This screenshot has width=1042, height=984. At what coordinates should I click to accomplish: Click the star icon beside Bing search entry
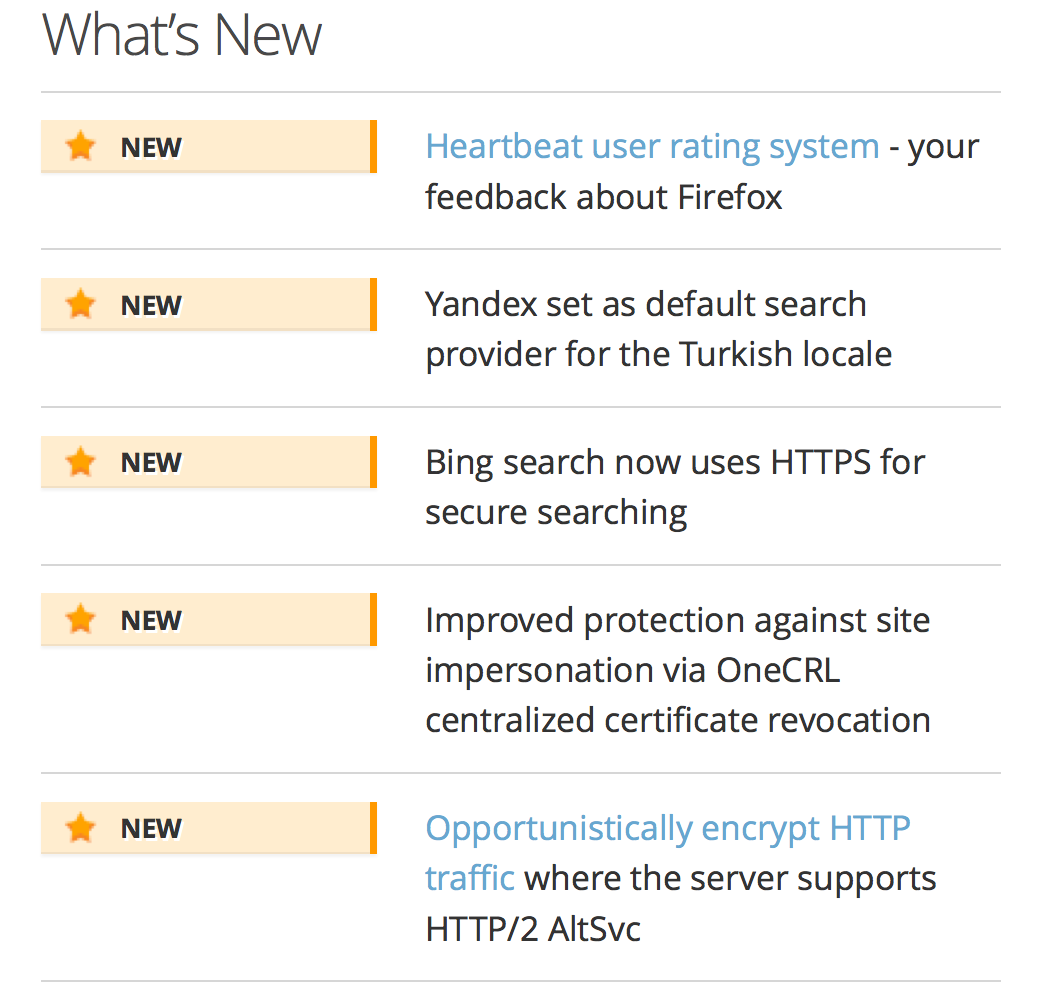pyautogui.click(x=80, y=463)
